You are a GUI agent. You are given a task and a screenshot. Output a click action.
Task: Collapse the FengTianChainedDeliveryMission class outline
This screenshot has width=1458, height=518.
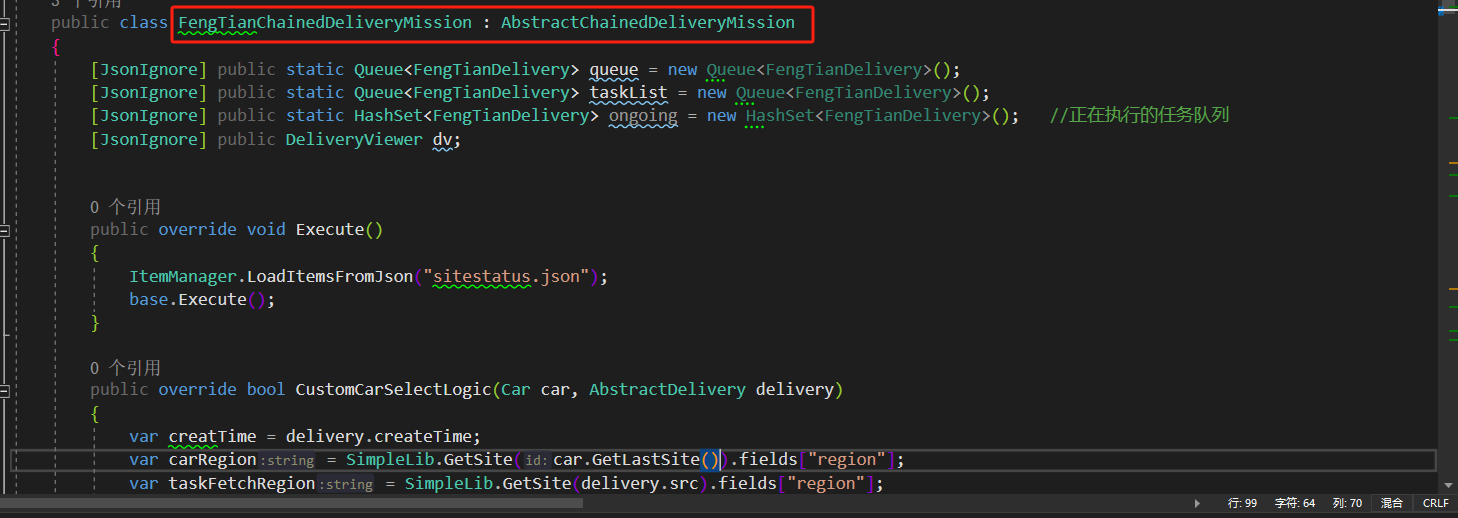(x=5, y=23)
